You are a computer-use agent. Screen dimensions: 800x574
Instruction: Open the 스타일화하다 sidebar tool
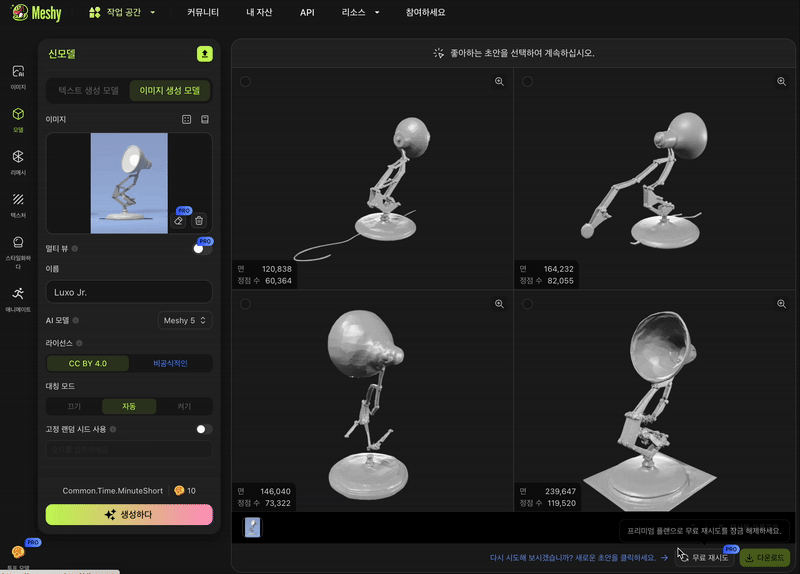[18, 252]
